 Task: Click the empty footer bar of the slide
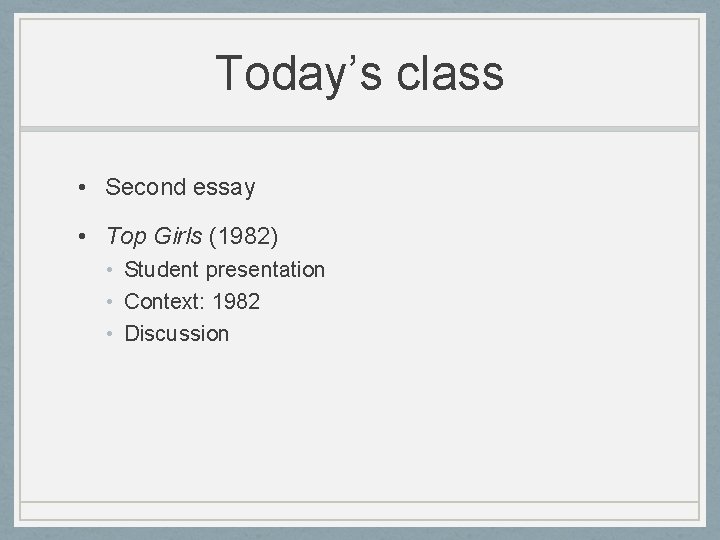(x=360, y=511)
